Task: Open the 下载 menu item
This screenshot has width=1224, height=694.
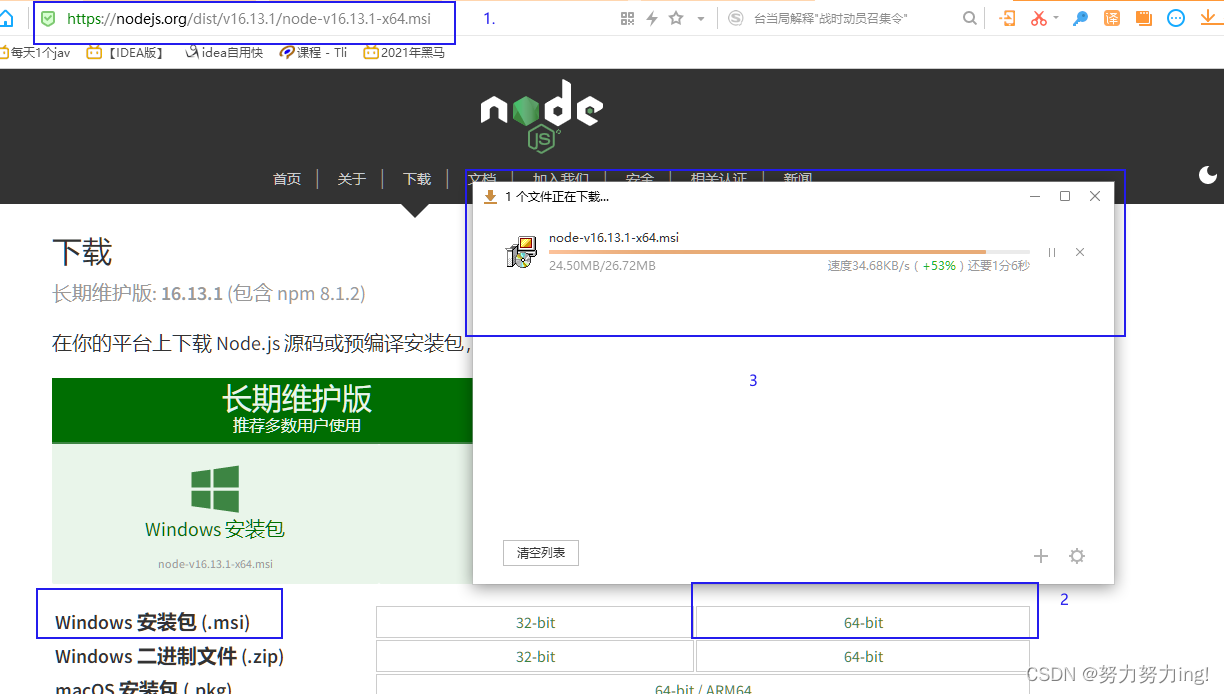Action: tap(417, 179)
